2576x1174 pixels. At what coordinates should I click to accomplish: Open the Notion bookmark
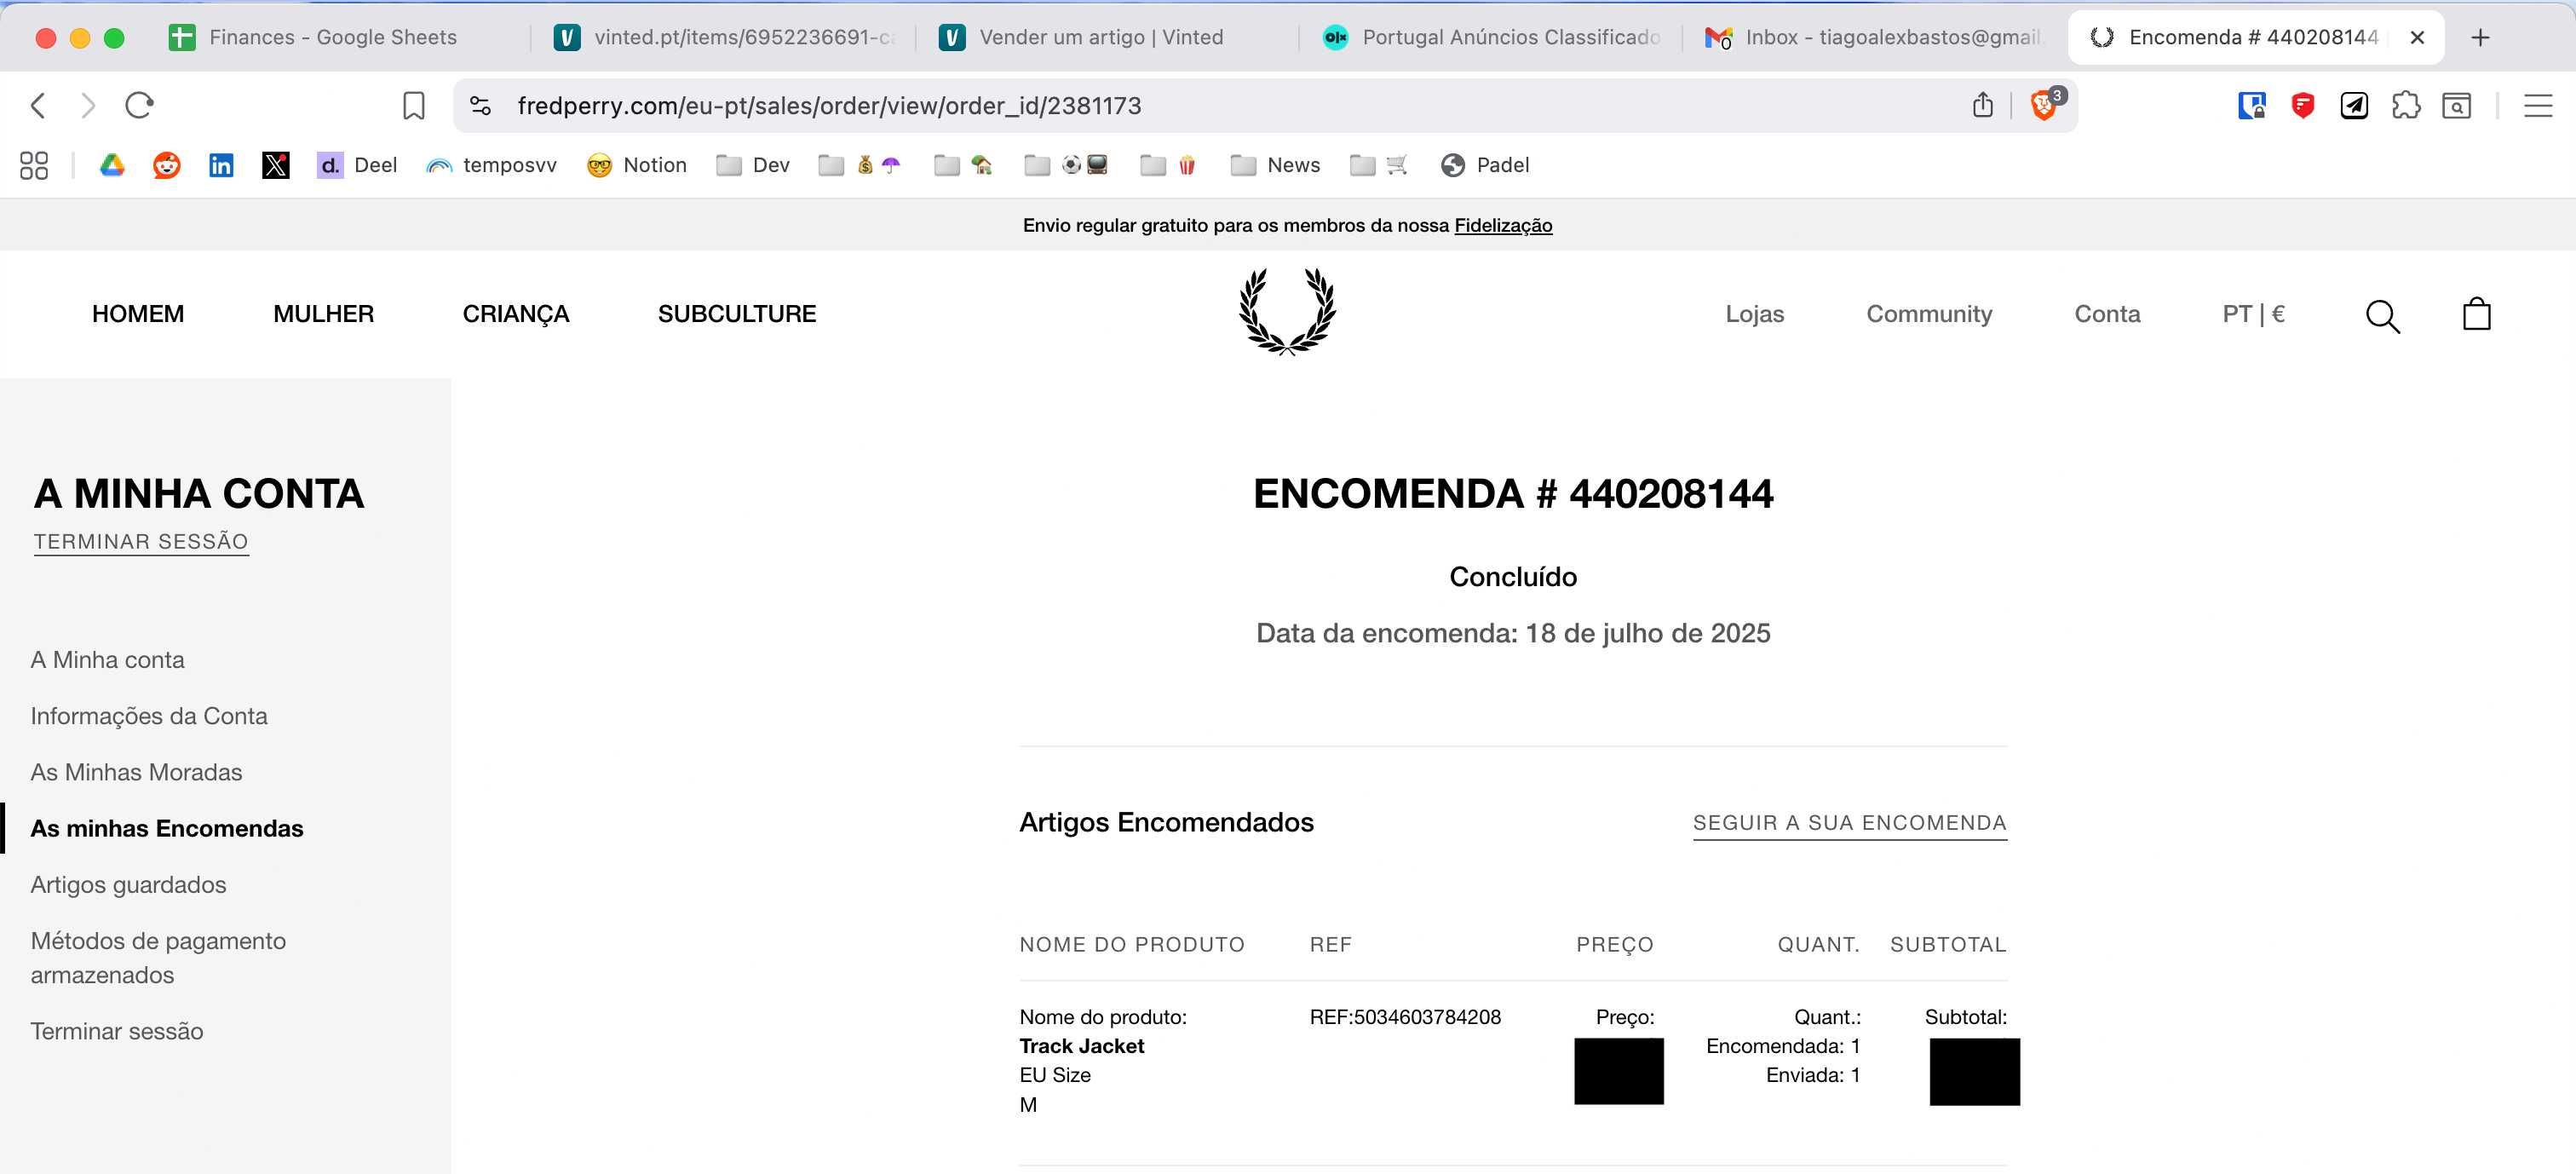[x=637, y=165]
